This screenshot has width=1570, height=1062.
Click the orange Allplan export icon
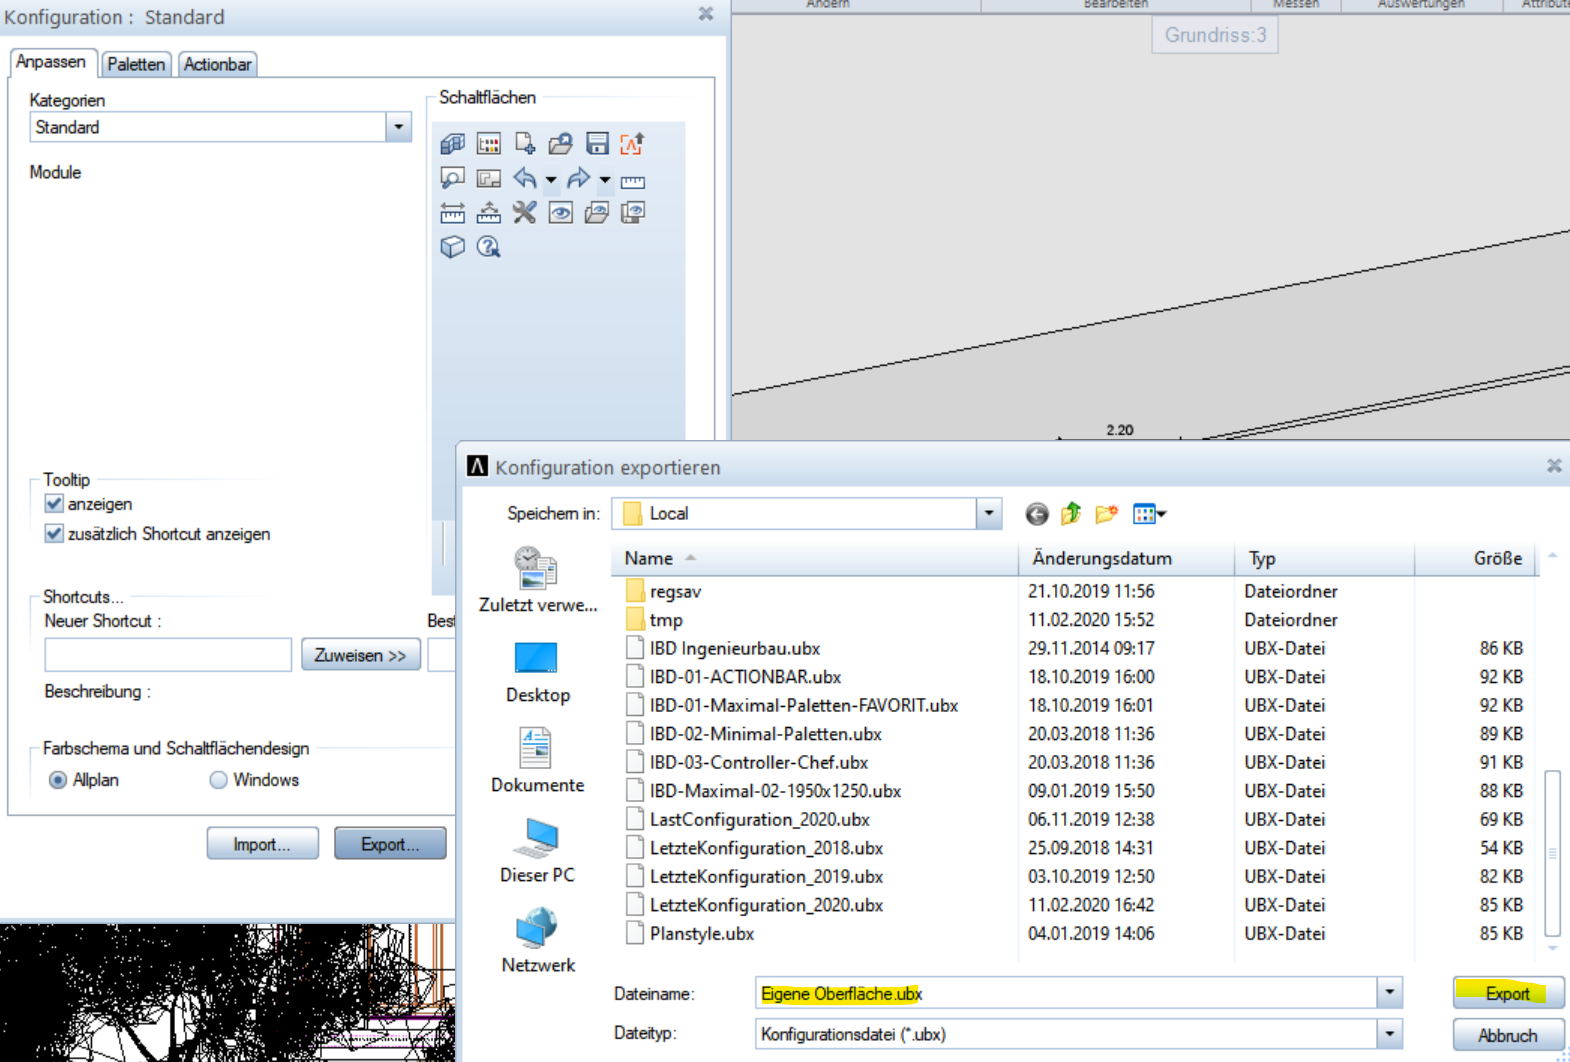tap(632, 144)
